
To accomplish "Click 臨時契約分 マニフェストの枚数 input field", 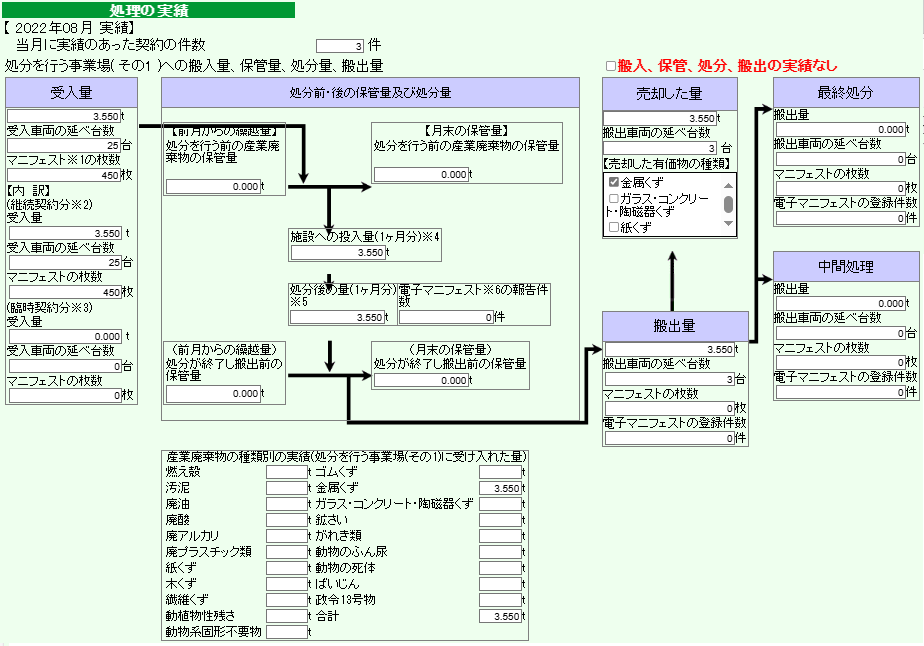I will pyautogui.click(x=65, y=395).
